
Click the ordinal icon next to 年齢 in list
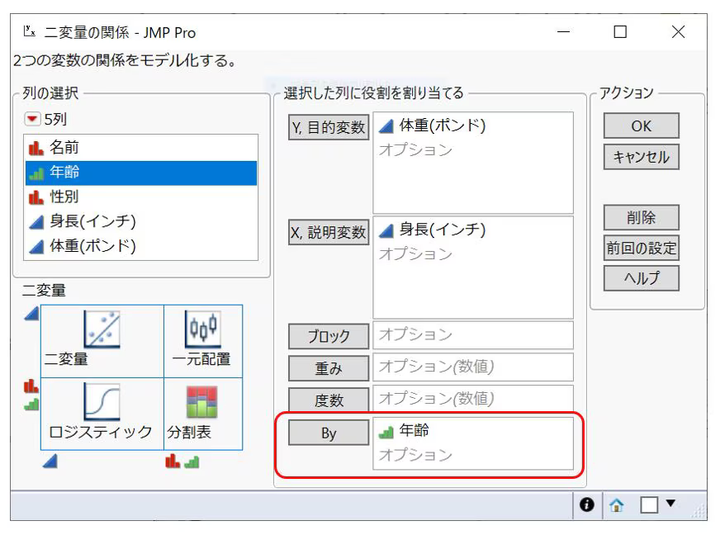(x=36, y=174)
